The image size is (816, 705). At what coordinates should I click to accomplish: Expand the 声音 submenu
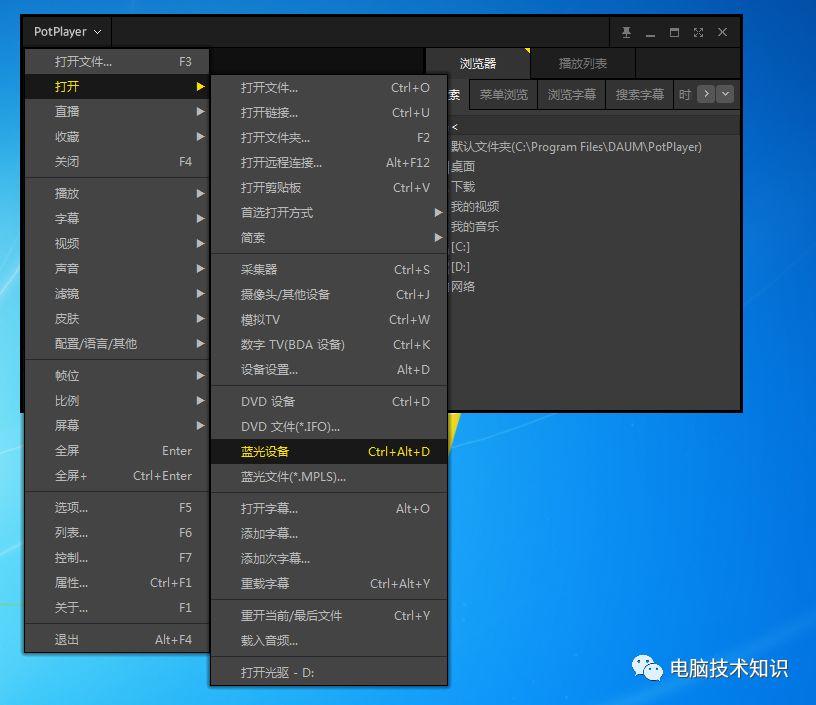pos(117,268)
